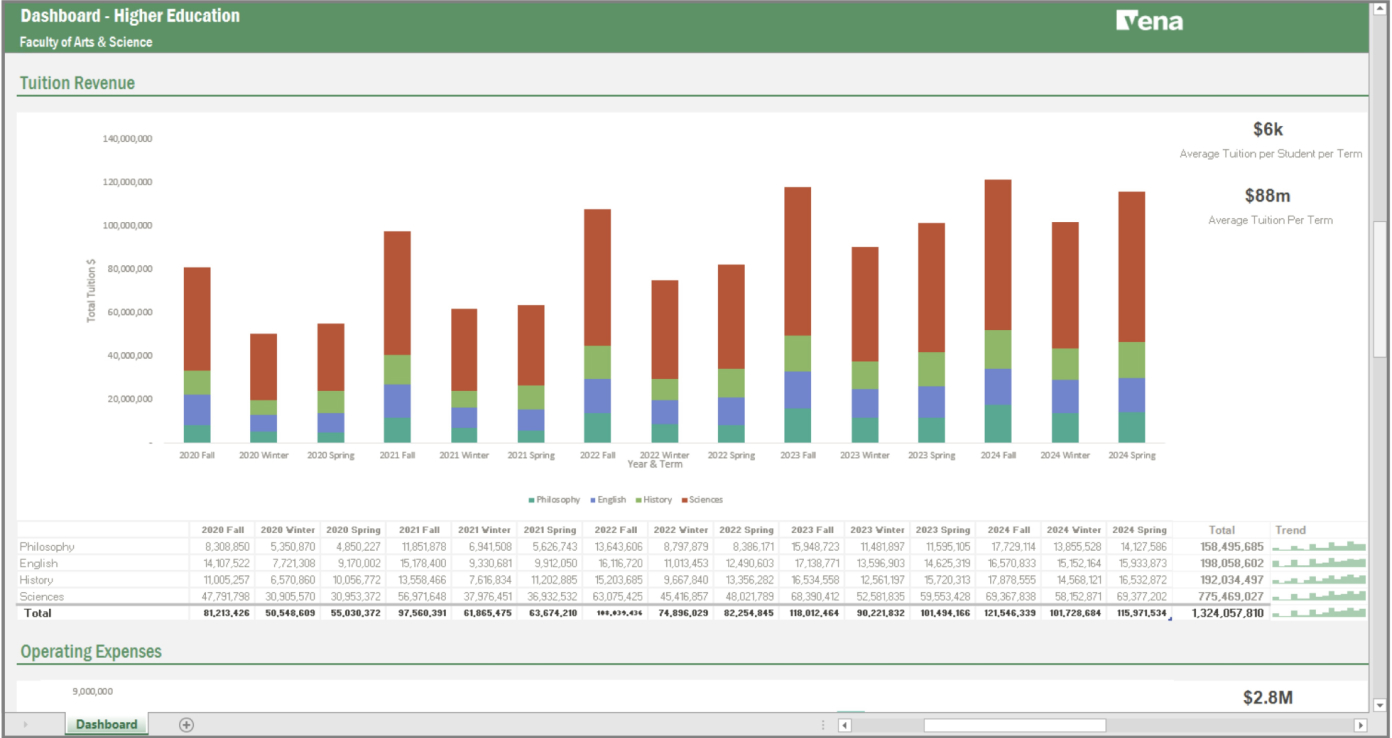Add a new sheet with the plus icon
Viewport: 1392px width, 738px height.
tap(186, 725)
